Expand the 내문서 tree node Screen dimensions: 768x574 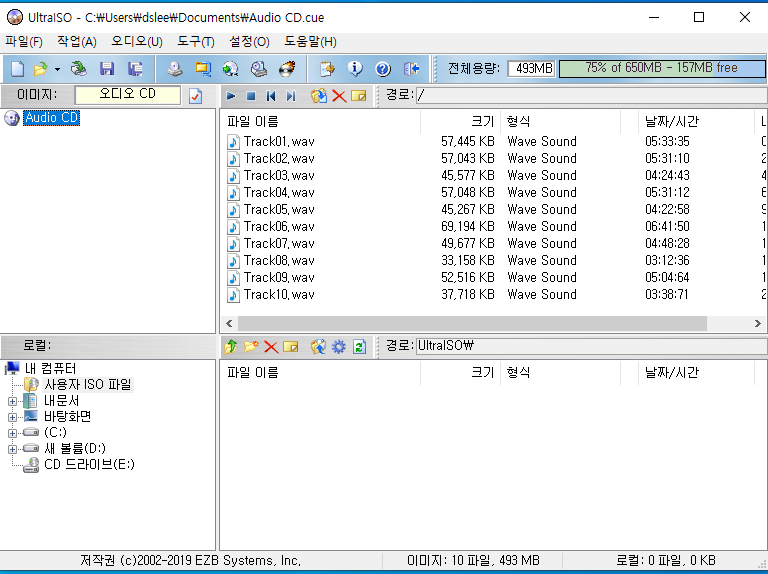tap(13, 401)
